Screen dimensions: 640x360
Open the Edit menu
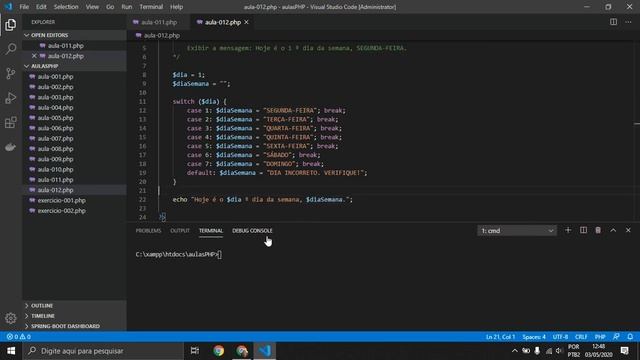(41, 7)
